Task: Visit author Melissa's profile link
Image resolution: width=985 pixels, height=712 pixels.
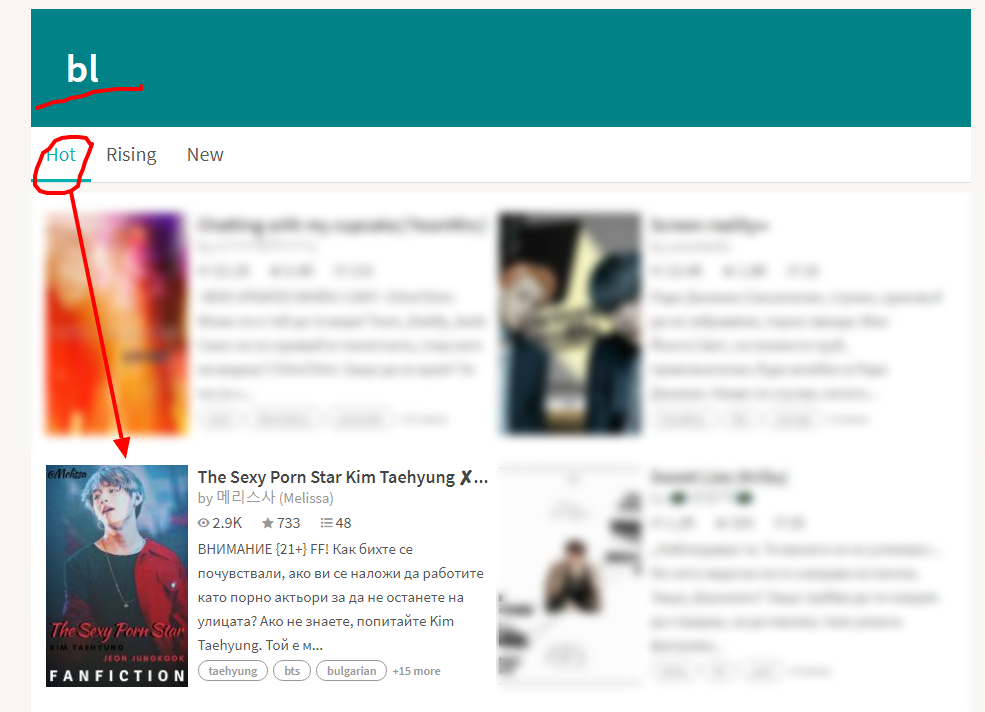Action: (x=275, y=498)
